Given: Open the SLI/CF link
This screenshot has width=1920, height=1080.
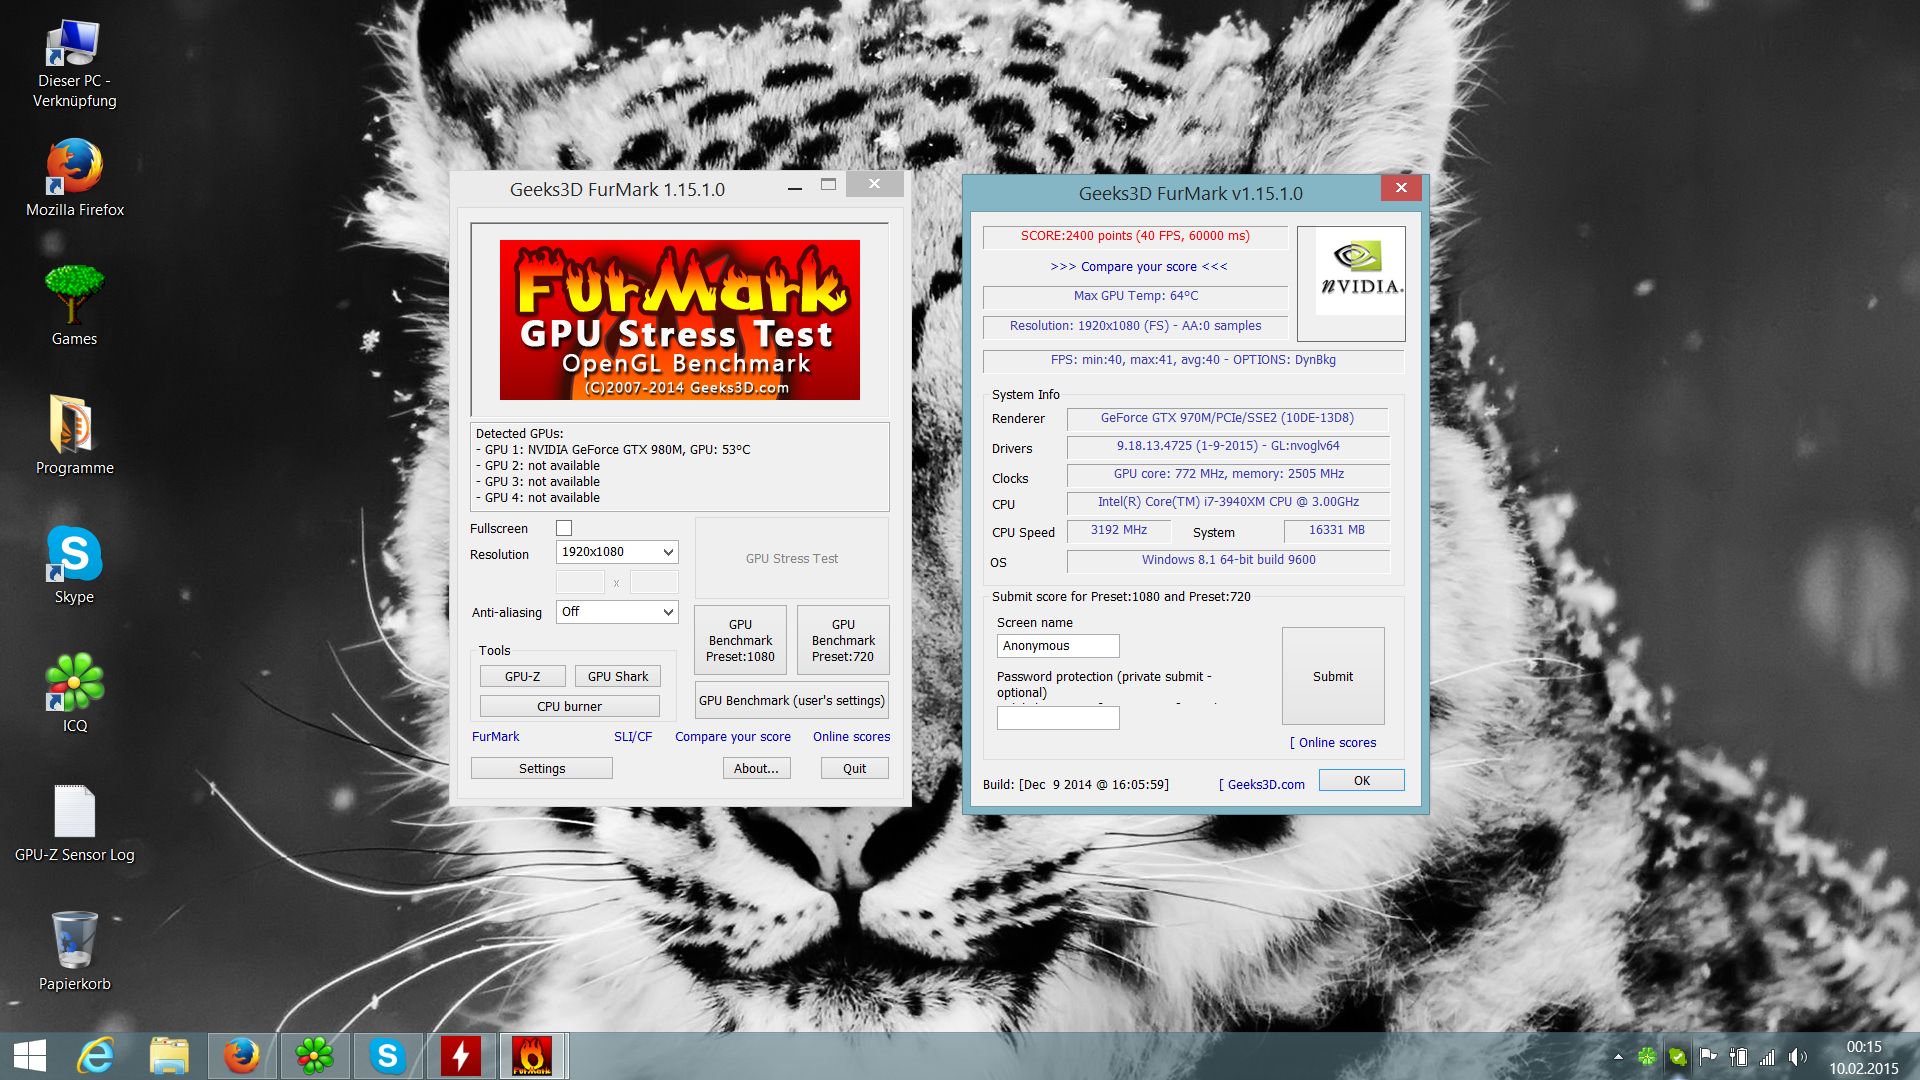Looking at the screenshot, I should point(633,737).
